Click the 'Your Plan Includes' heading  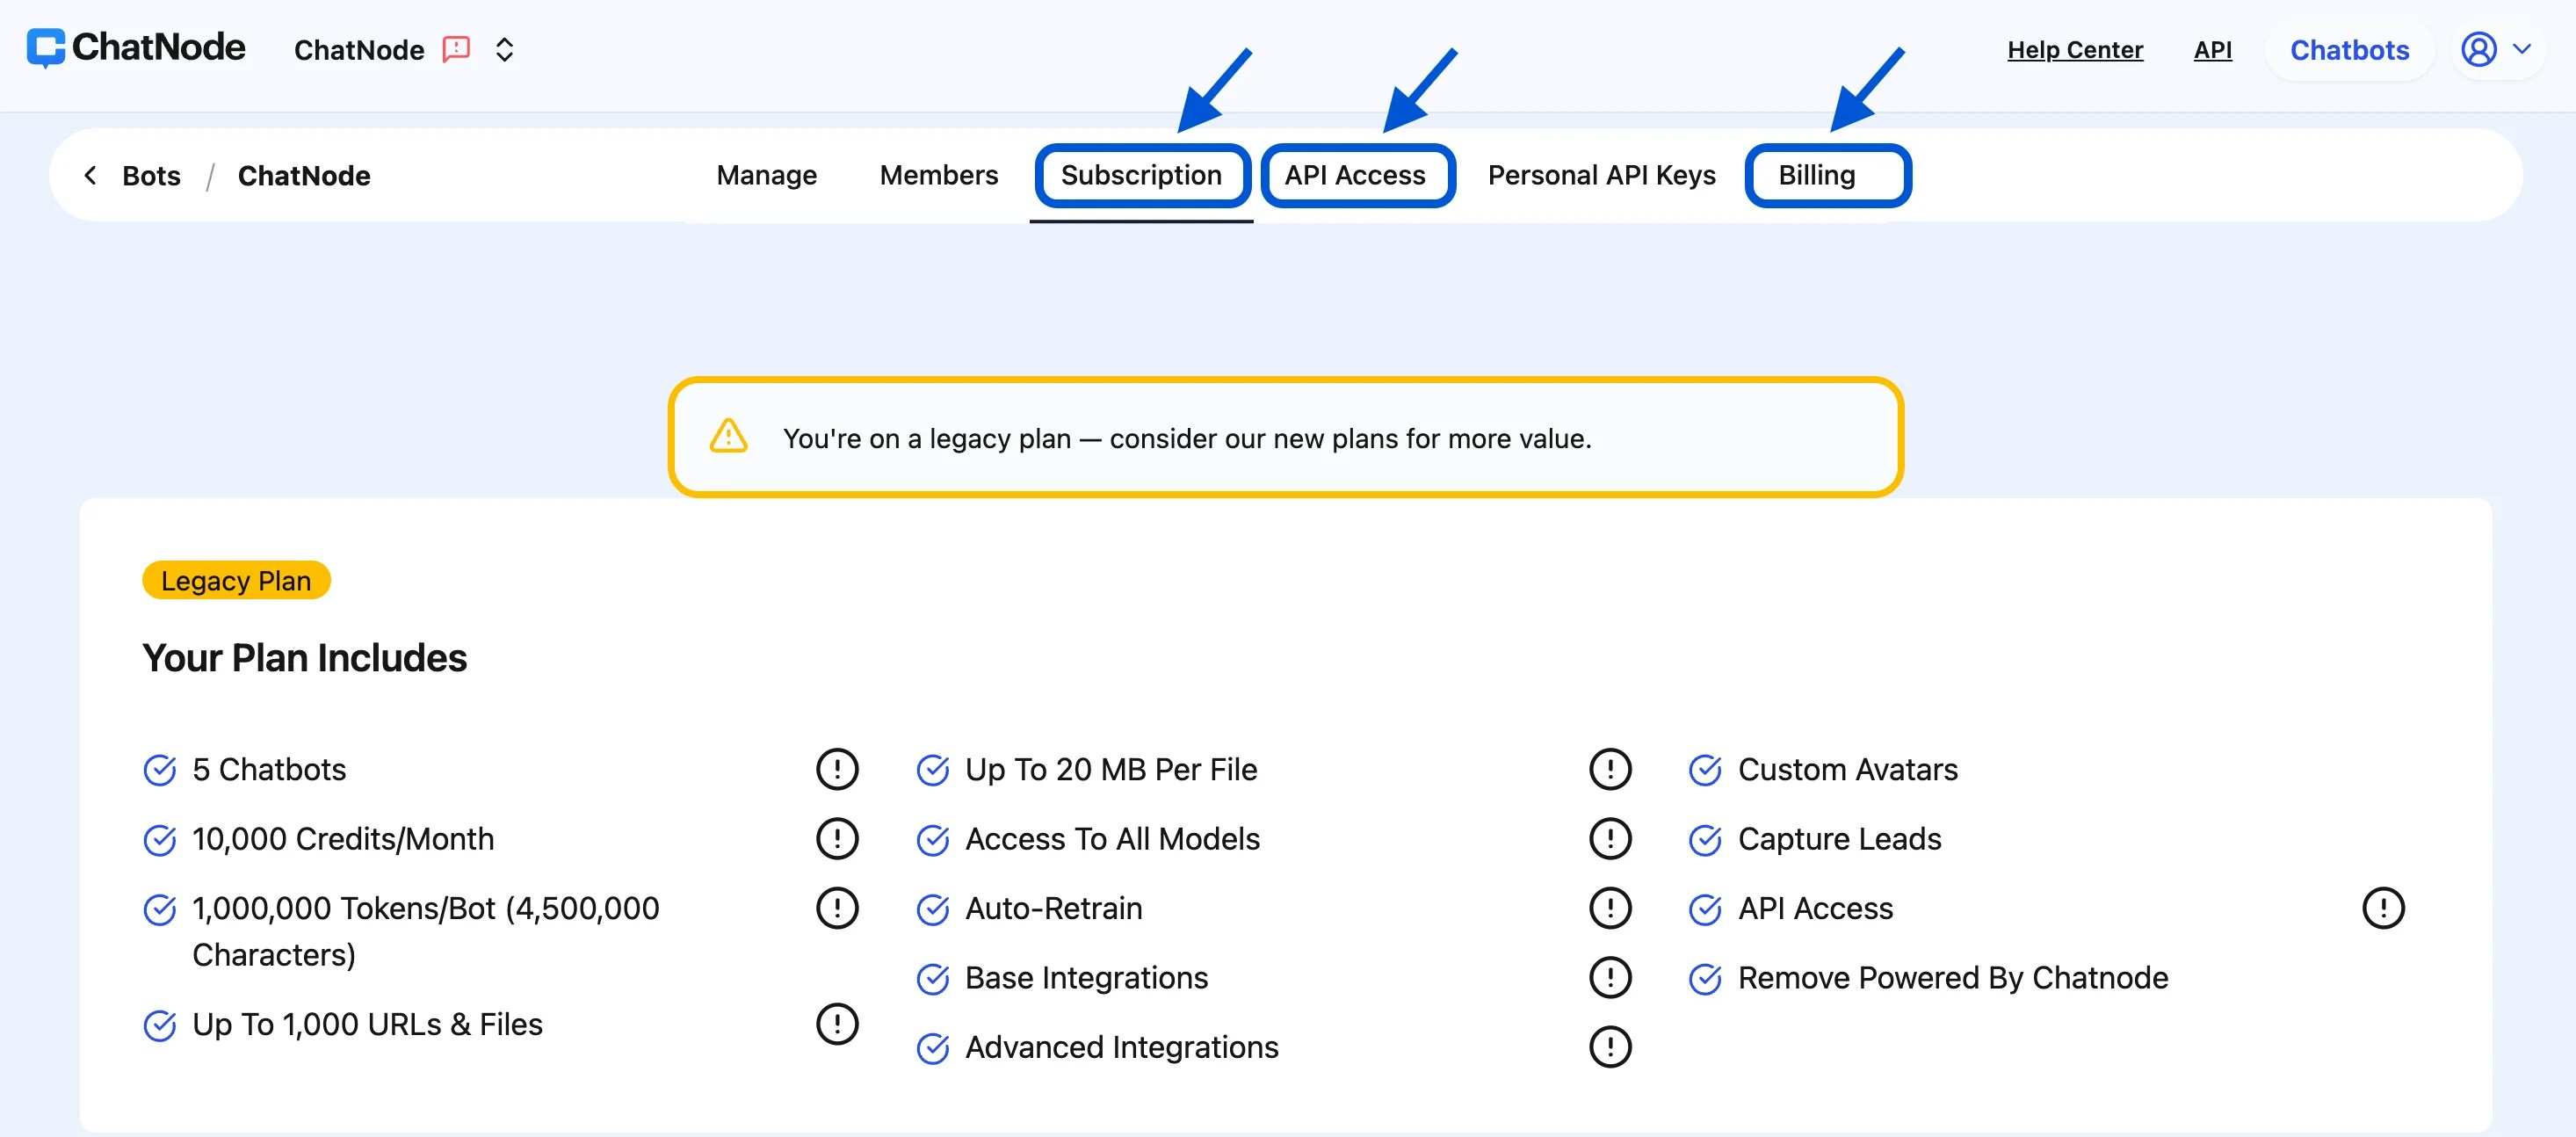[304, 658]
